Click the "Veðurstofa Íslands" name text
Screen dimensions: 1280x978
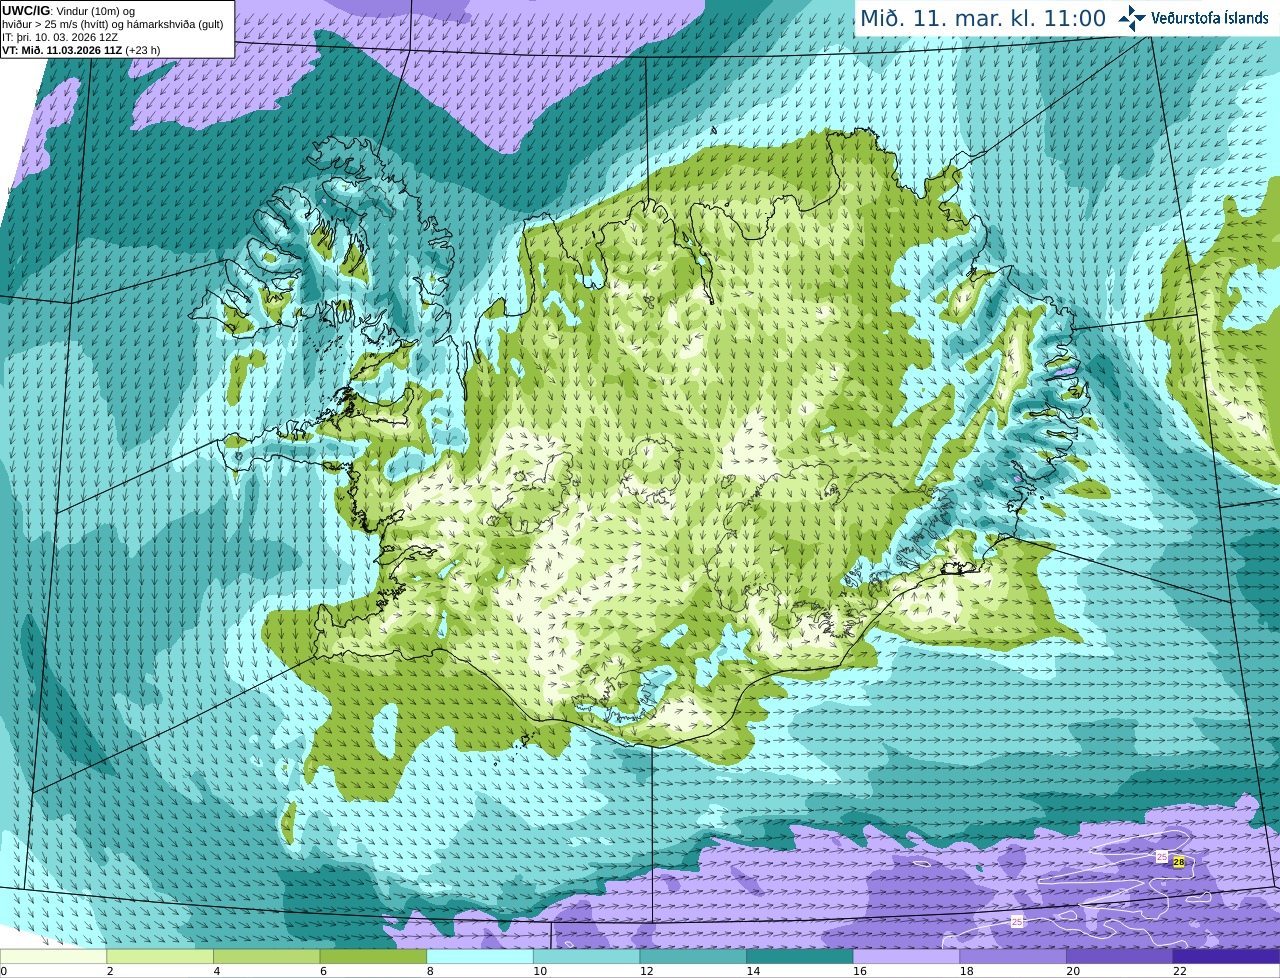click(1210, 18)
